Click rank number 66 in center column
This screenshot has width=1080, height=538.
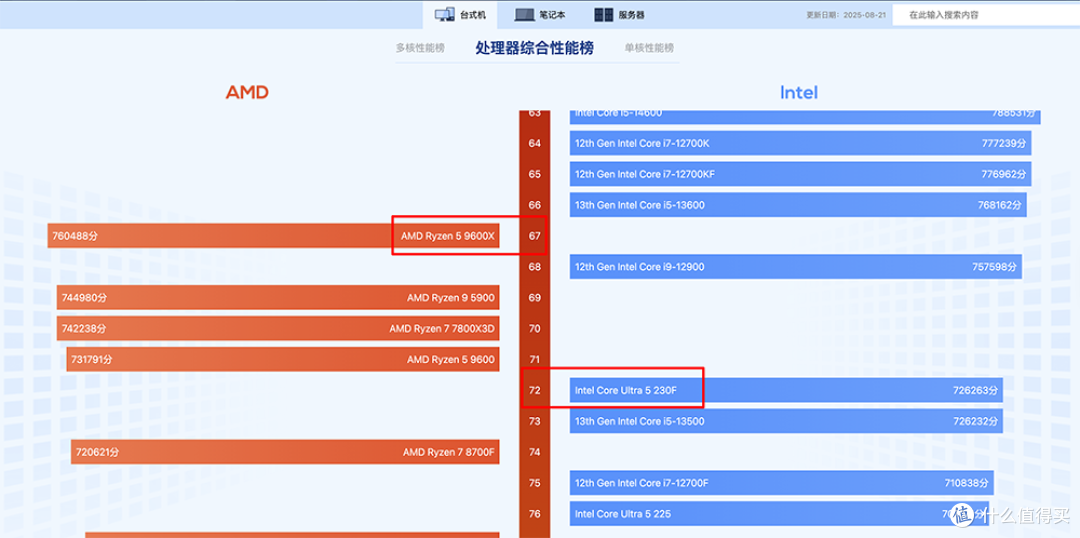tap(534, 205)
